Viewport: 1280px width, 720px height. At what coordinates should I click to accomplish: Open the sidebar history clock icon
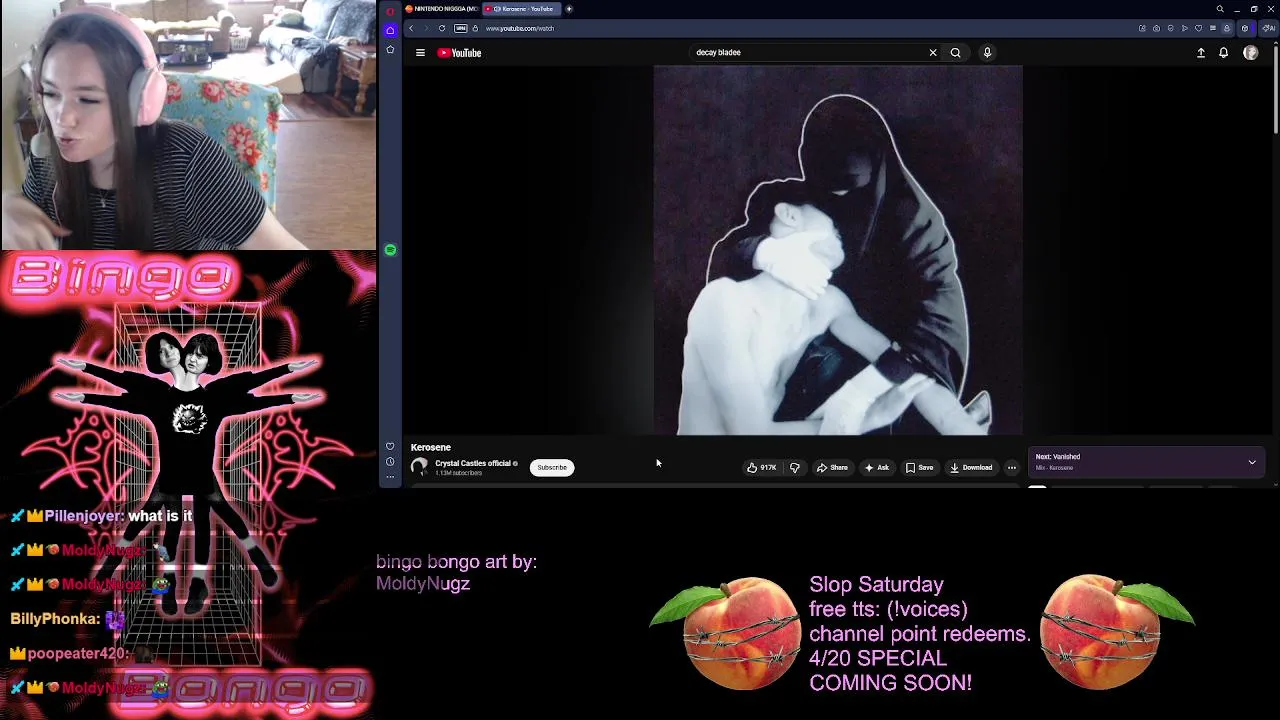pyautogui.click(x=390, y=462)
